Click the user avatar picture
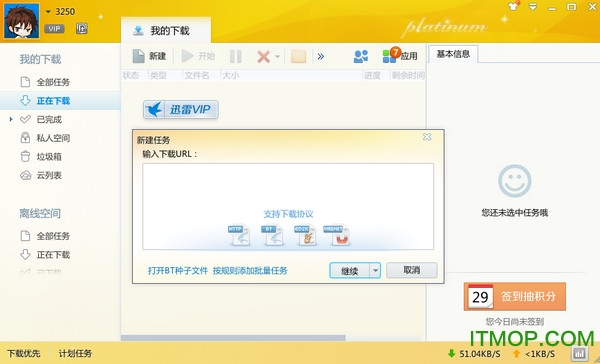 [21, 21]
